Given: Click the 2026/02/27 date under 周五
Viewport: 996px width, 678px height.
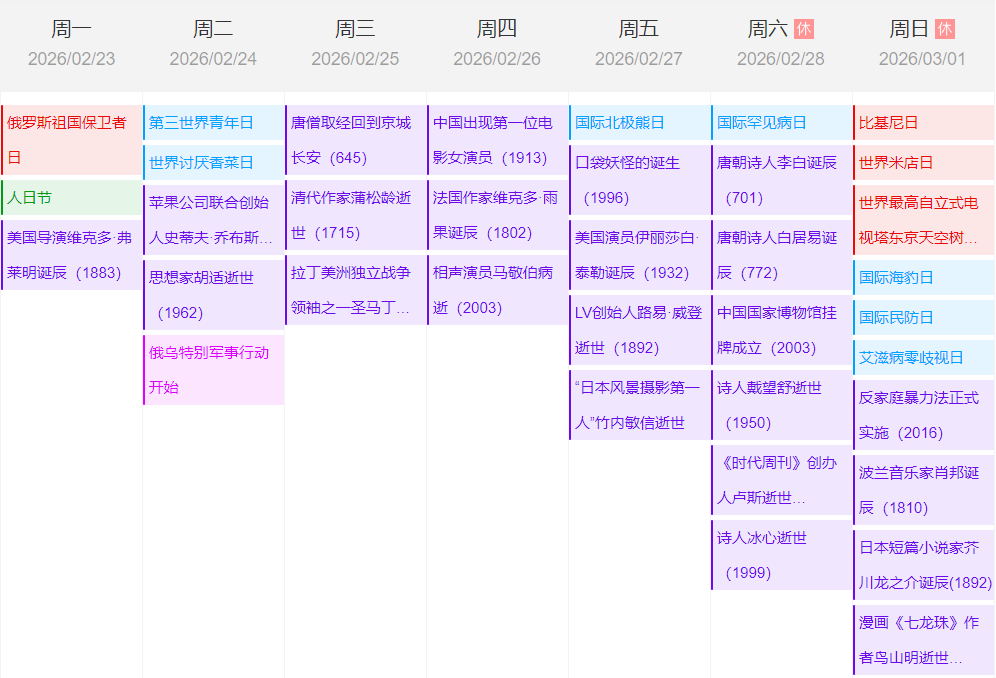Looking at the screenshot, I should [x=639, y=59].
